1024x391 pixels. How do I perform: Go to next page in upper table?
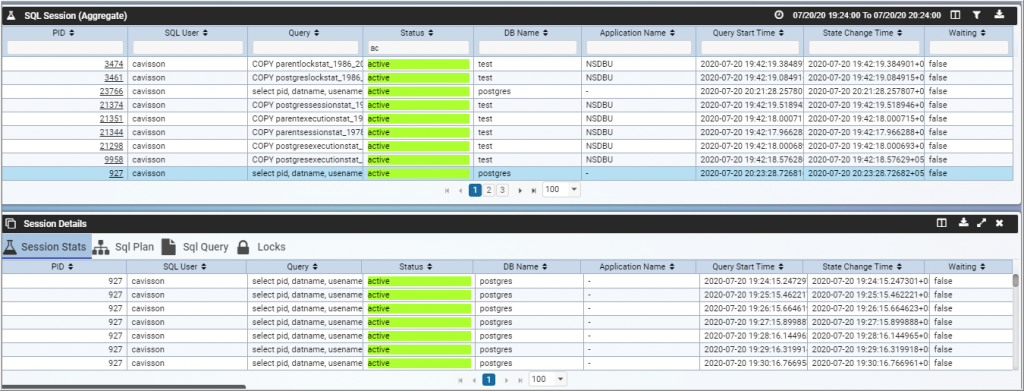pyautogui.click(x=520, y=191)
